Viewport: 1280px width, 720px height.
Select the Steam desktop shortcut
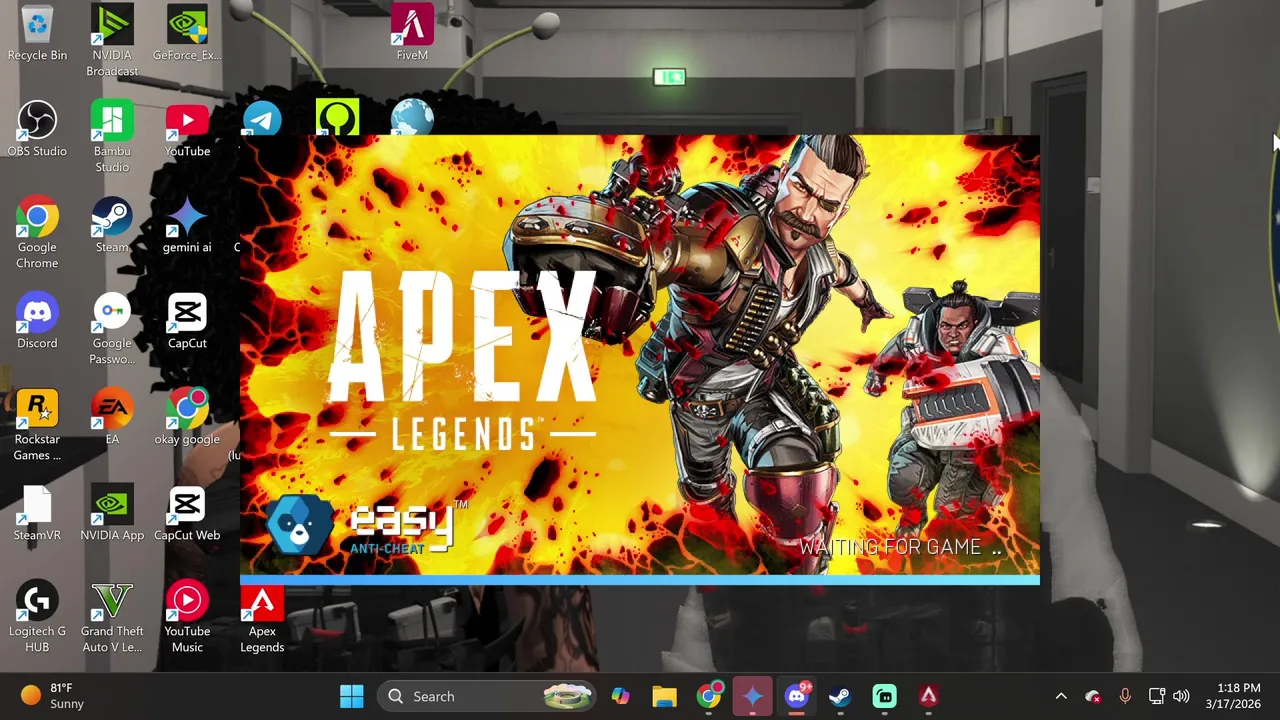tap(112, 226)
